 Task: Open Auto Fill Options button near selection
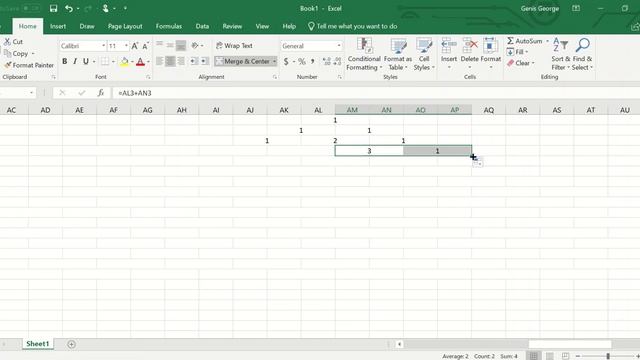[x=478, y=163]
